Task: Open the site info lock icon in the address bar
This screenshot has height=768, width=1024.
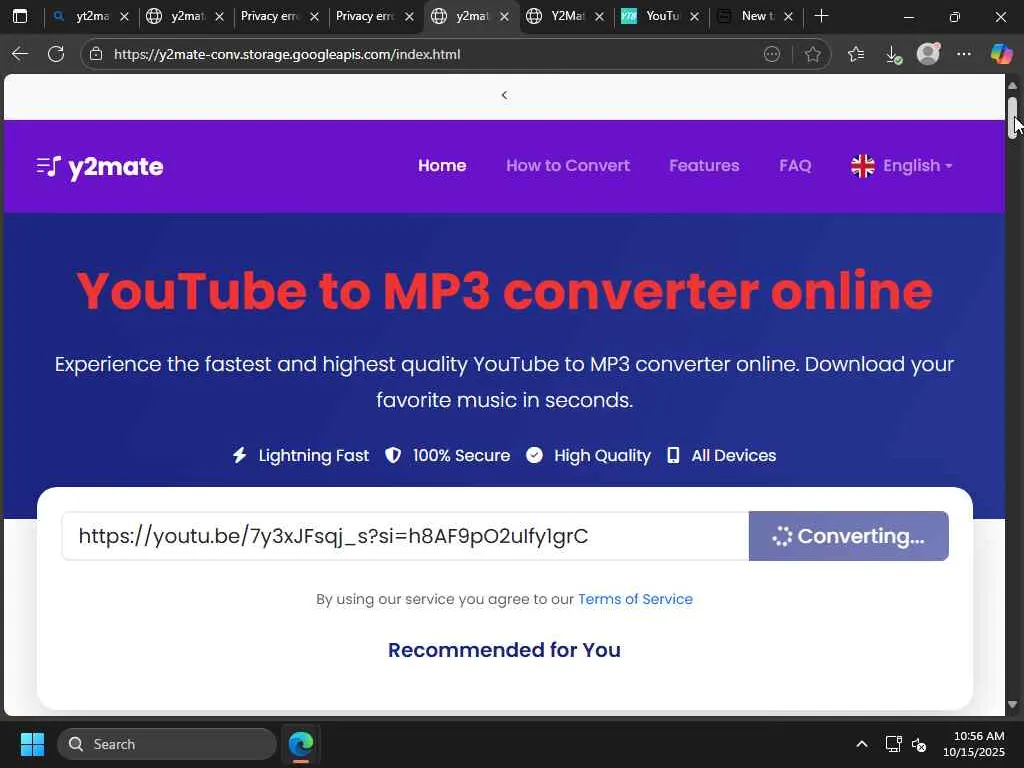Action: tap(96, 54)
